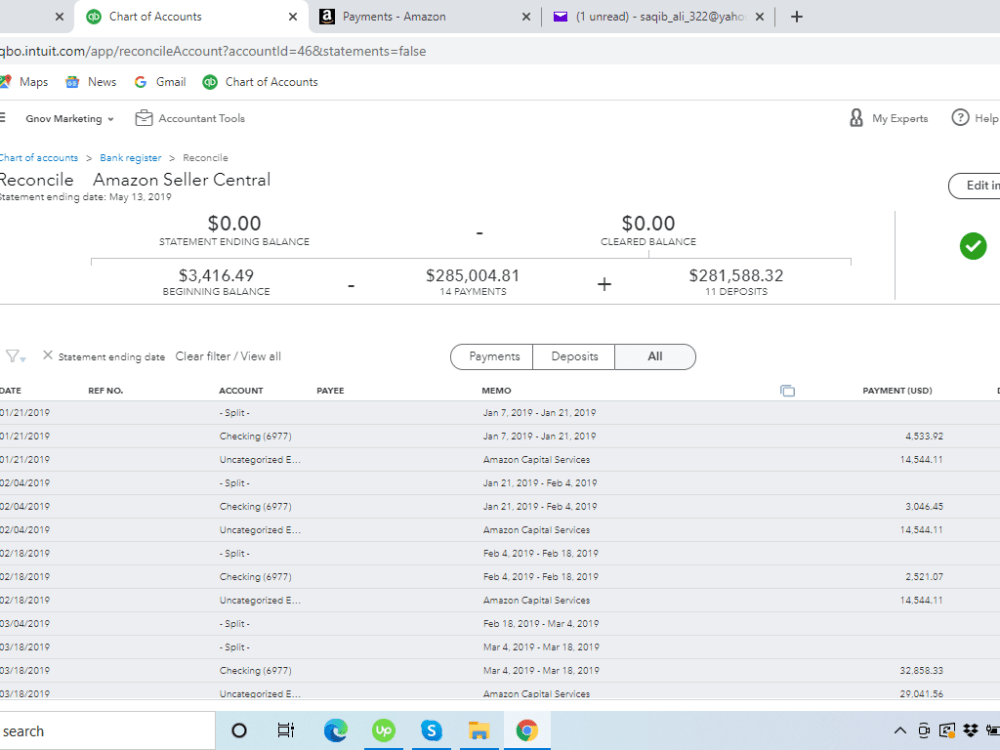Click the 29,041.56 payment amount
This screenshot has width=1000, height=750.
tap(921, 693)
